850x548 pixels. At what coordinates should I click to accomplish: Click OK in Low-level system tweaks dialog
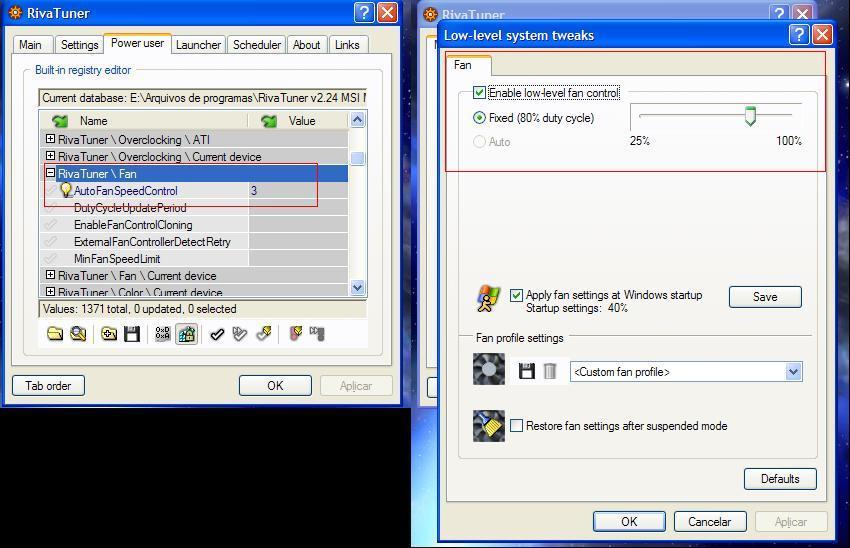click(x=629, y=521)
